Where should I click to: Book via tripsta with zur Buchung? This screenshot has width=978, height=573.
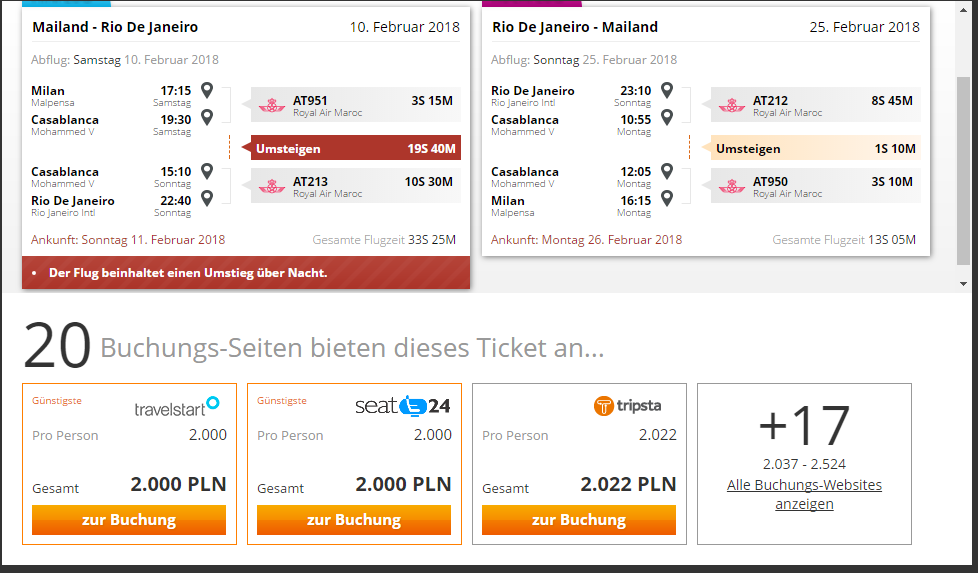(579, 519)
